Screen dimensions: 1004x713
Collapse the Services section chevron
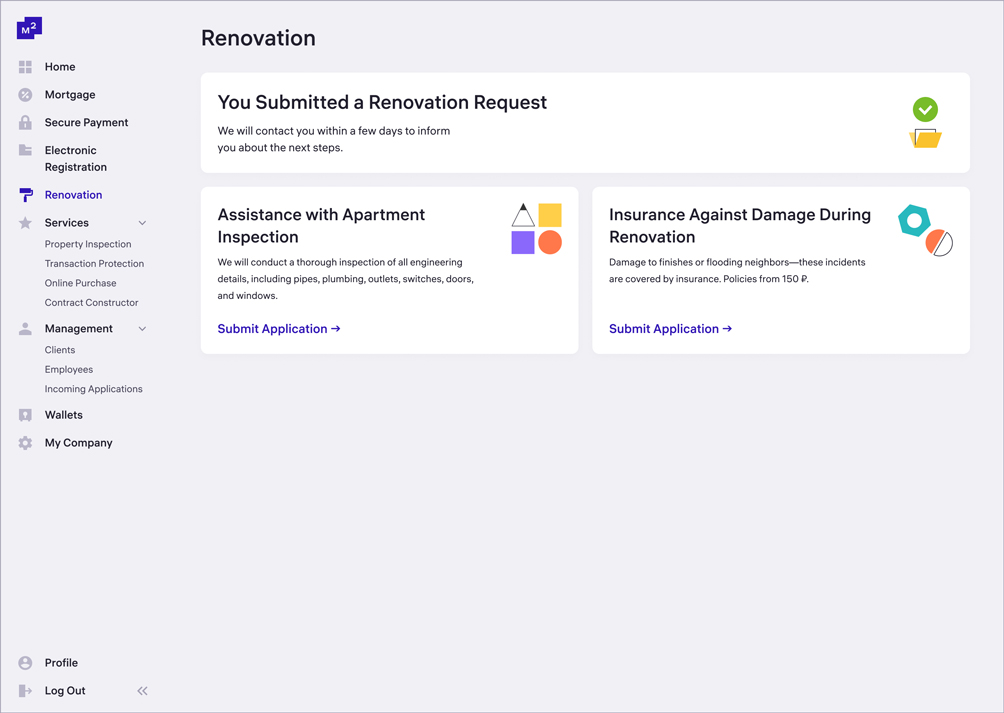[x=142, y=223]
